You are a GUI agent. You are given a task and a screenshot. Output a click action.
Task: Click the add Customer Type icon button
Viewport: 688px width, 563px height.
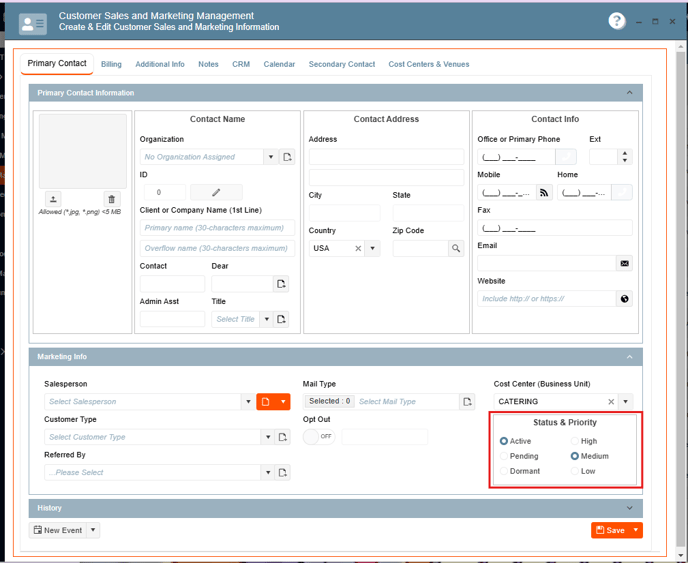coord(283,437)
